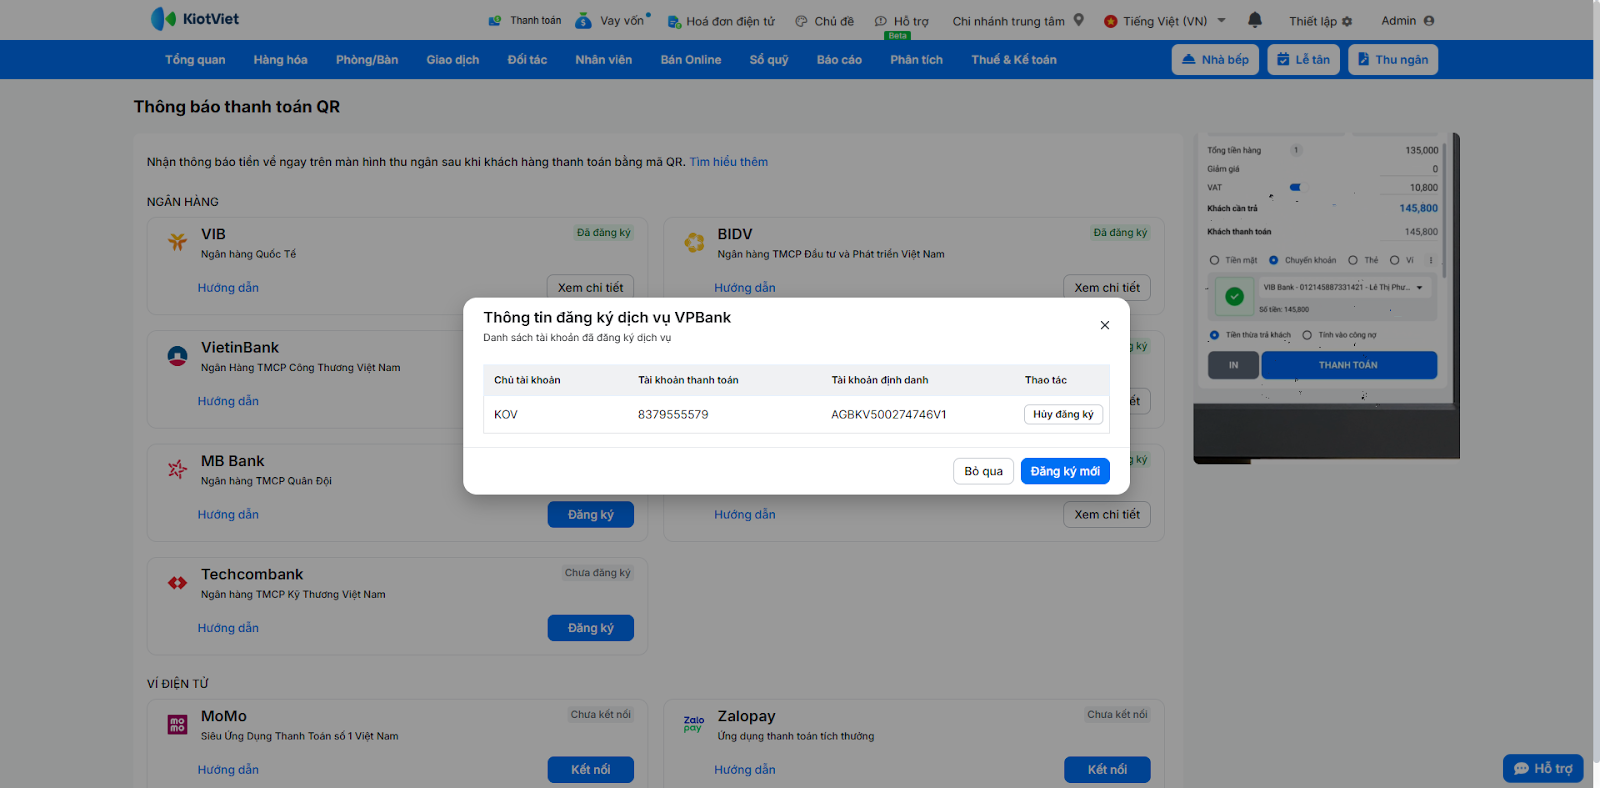Register Techcombank with Đăng ký
This screenshot has height=788, width=1600.
click(590, 628)
